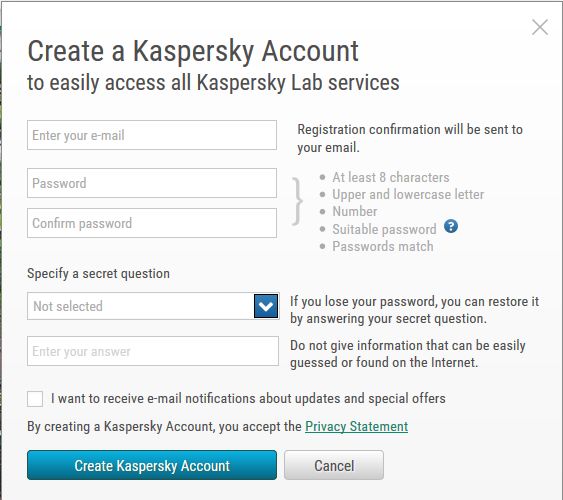Viewport: 563px width, 500px height.
Task: Open the Privacy Statement link
Action: (x=357, y=426)
